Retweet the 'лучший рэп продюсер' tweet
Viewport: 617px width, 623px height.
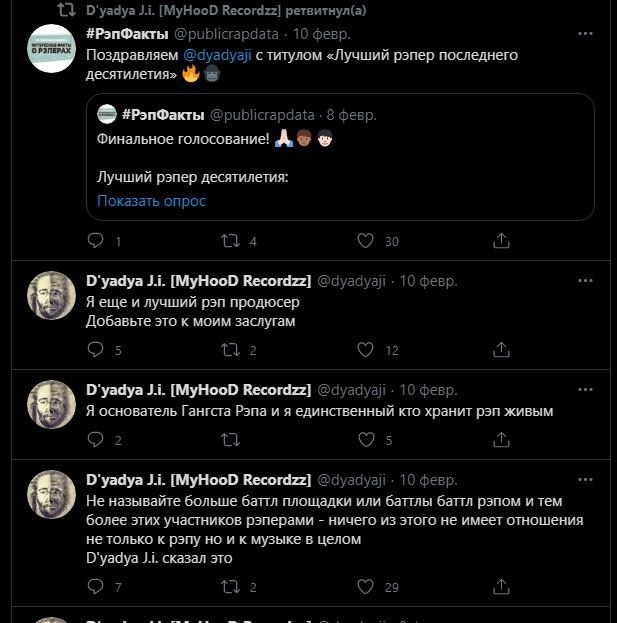point(229,350)
